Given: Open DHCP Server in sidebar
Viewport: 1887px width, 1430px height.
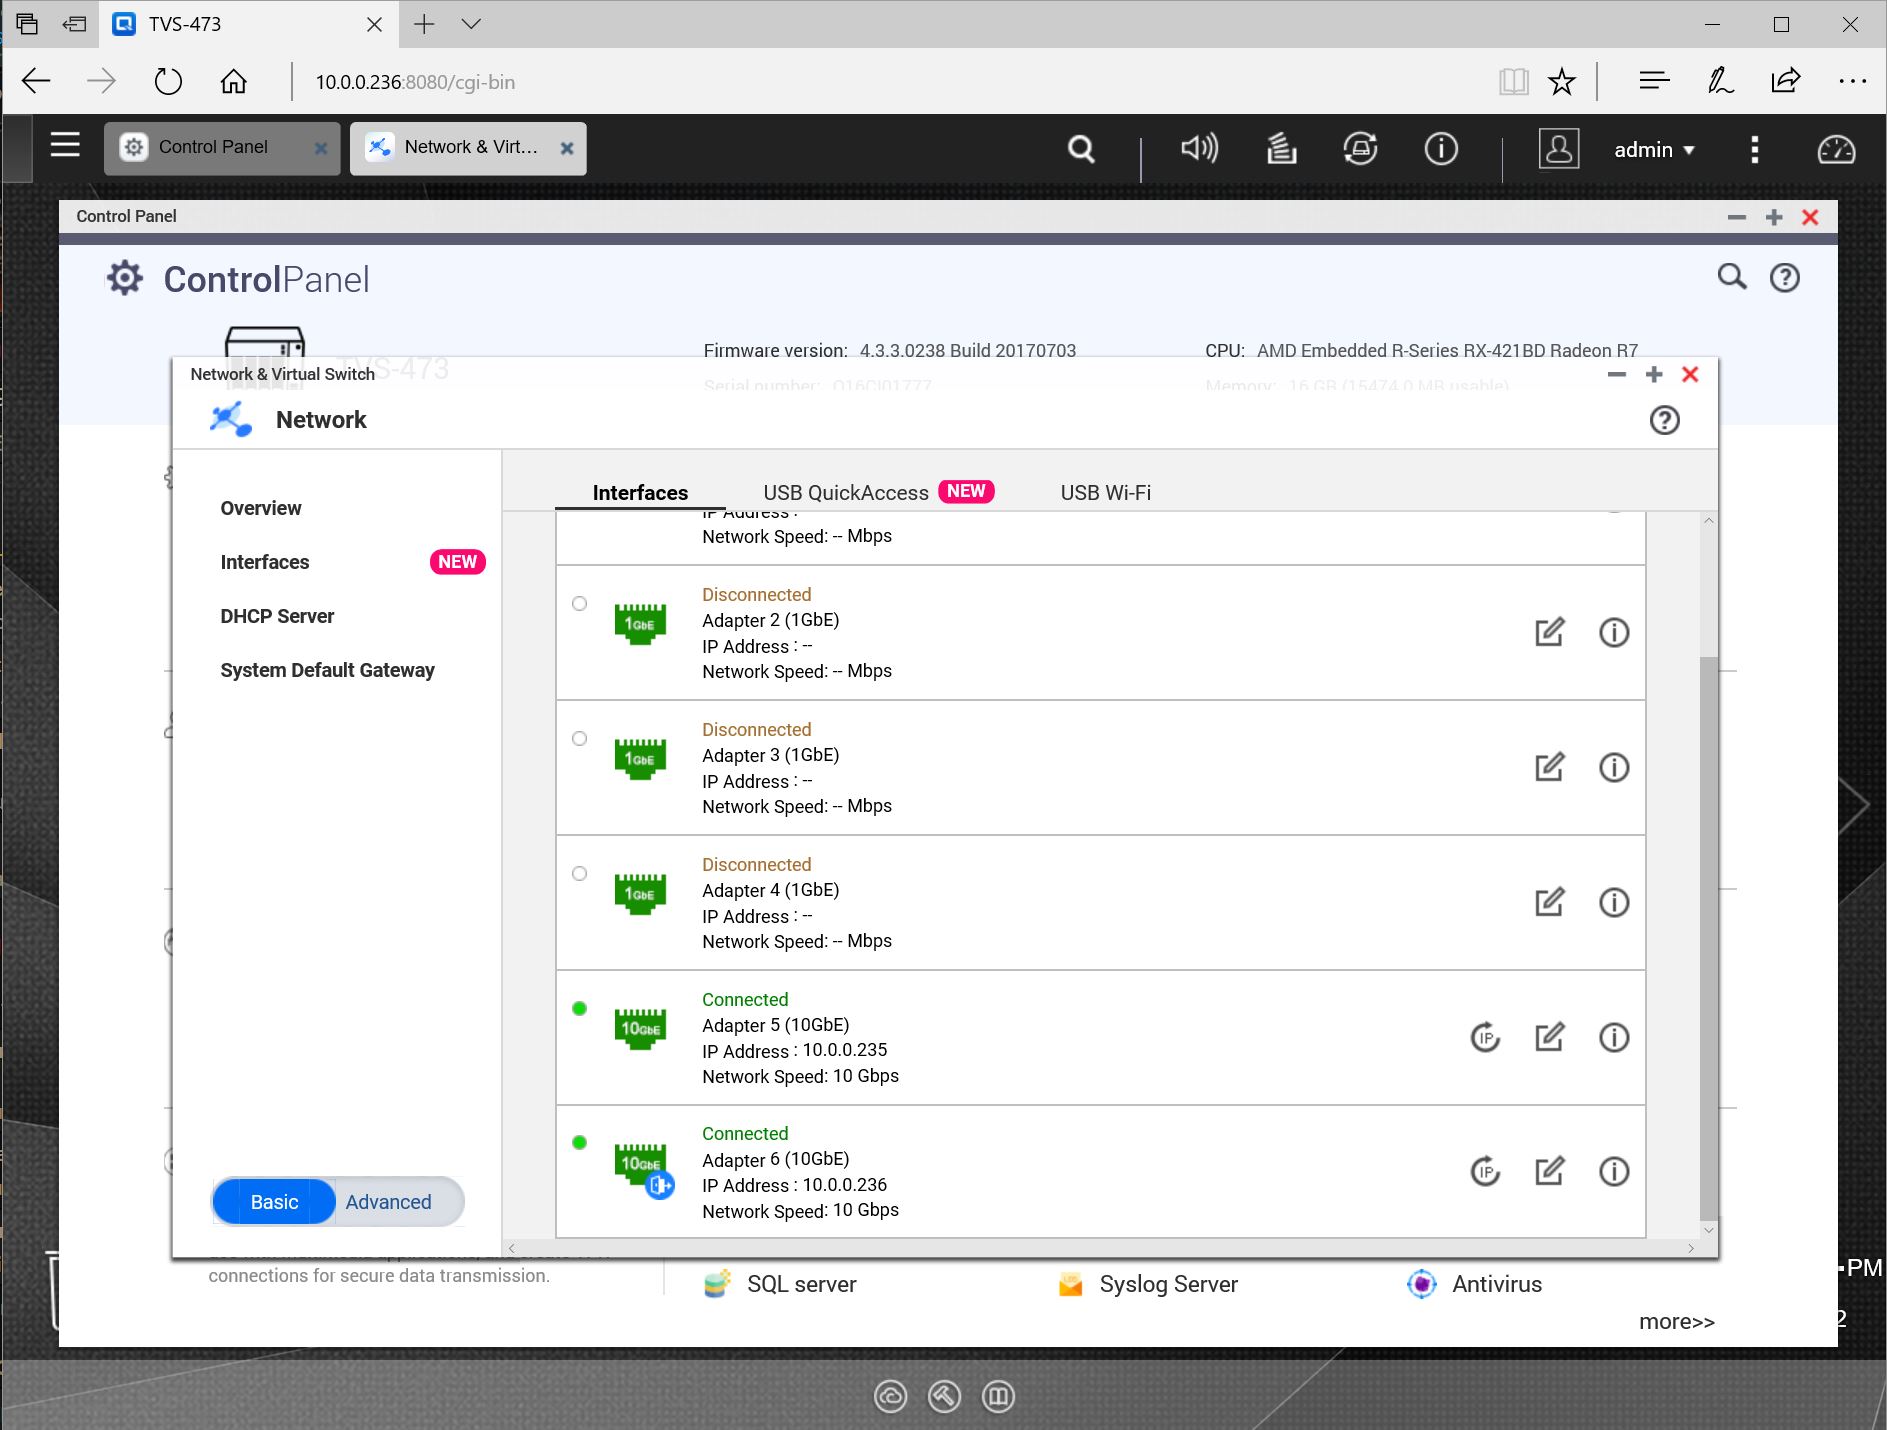Looking at the screenshot, I should 277,616.
